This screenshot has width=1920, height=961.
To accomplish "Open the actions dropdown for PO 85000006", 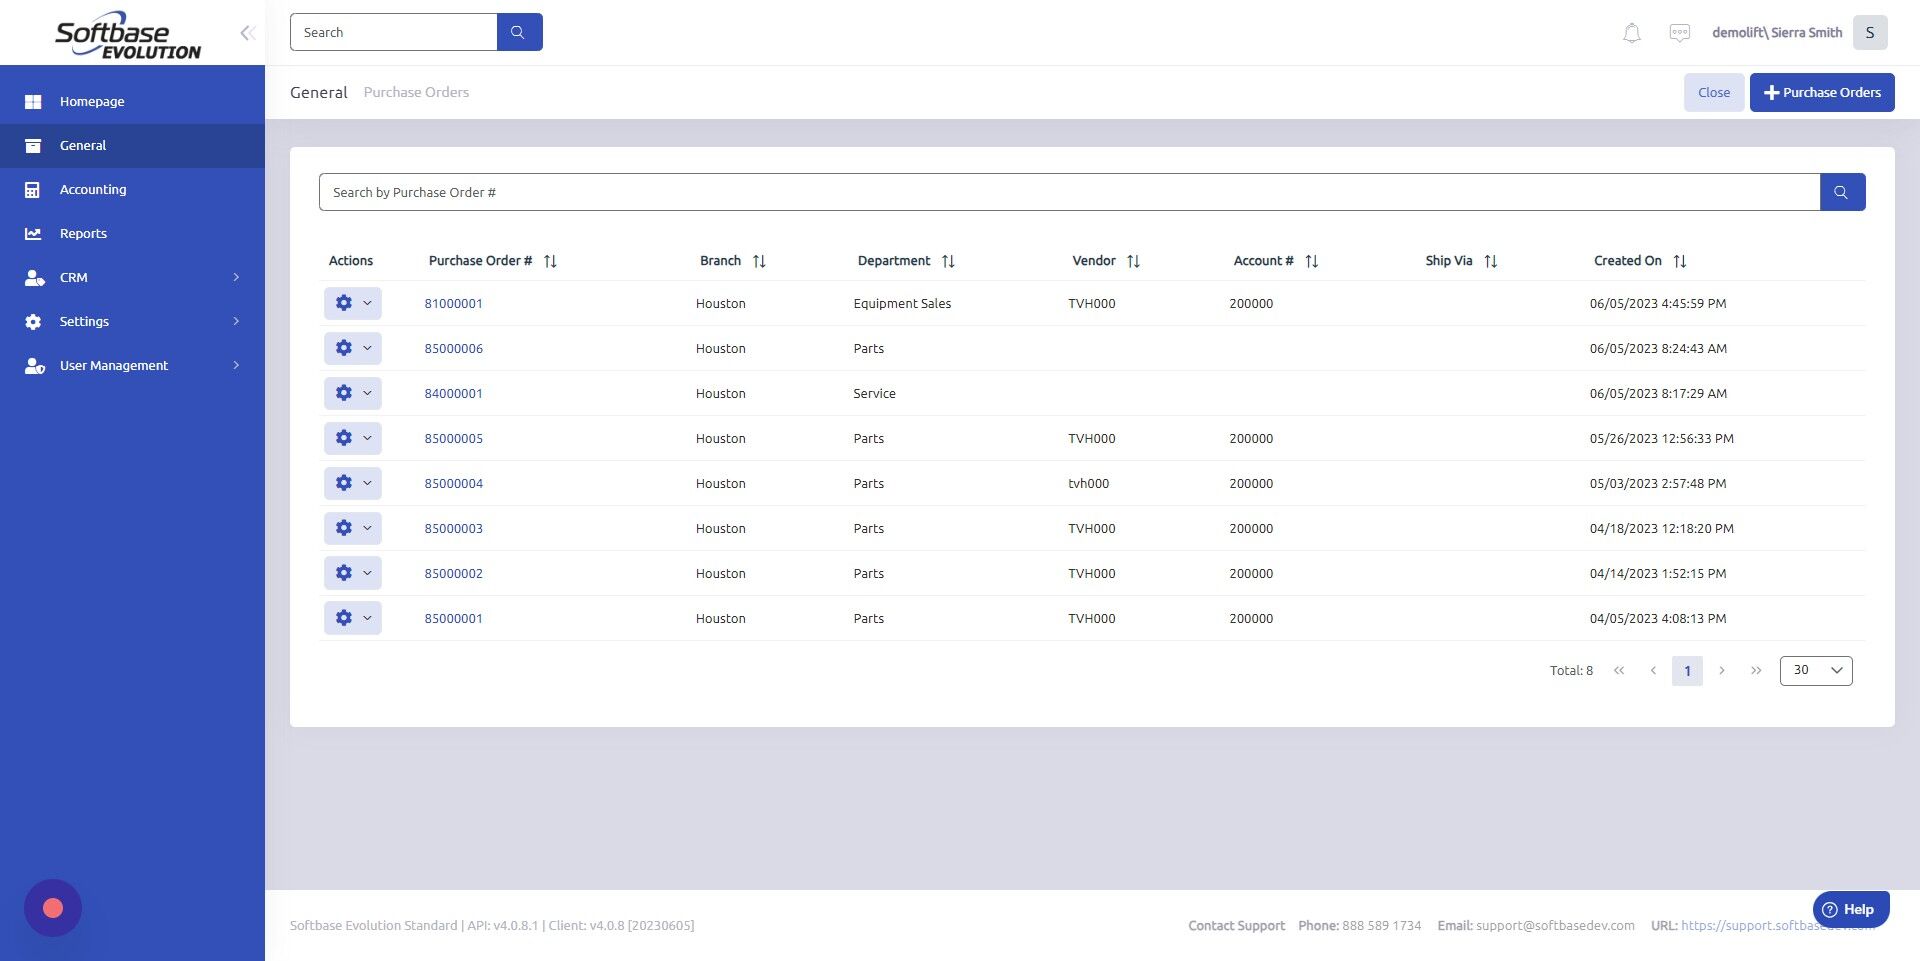I will pos(367,348).
